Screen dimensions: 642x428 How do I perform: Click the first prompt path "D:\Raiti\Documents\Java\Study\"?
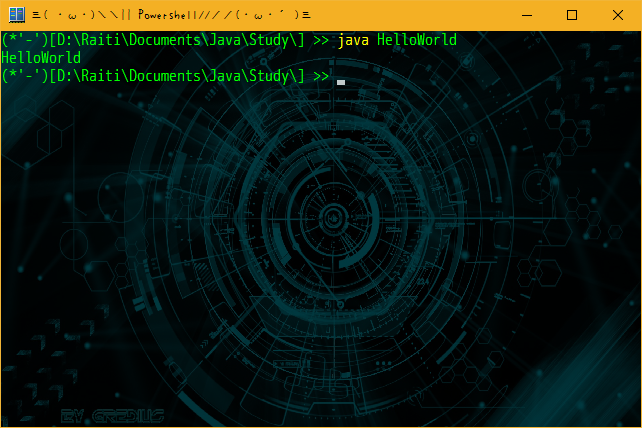tap(176, 41)
